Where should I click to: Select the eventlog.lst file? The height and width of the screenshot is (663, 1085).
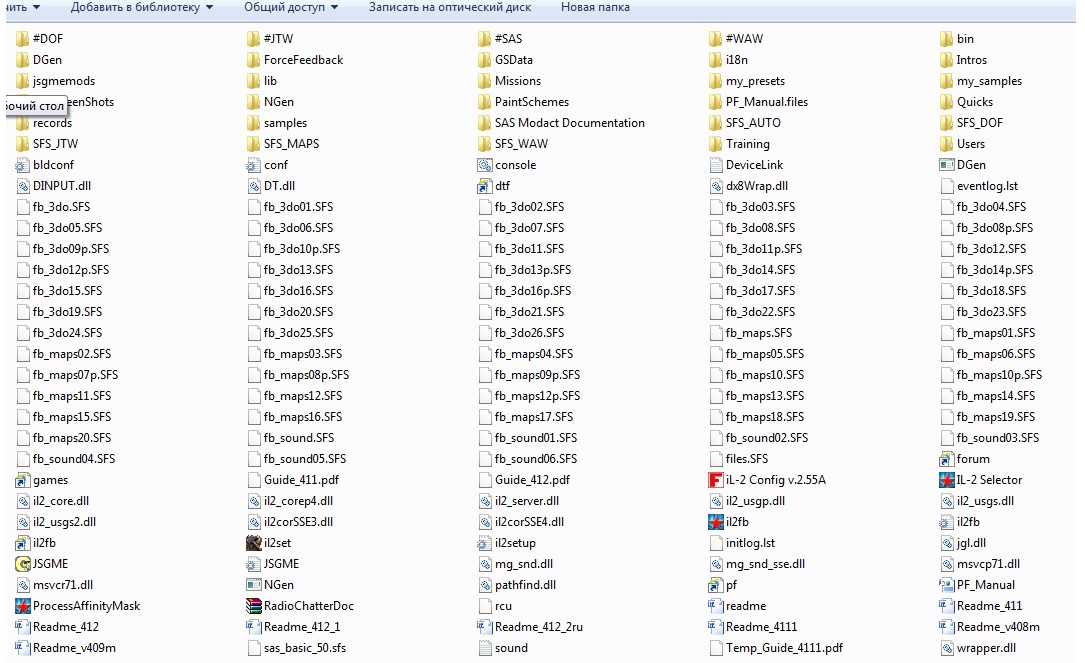coord(979,185)
